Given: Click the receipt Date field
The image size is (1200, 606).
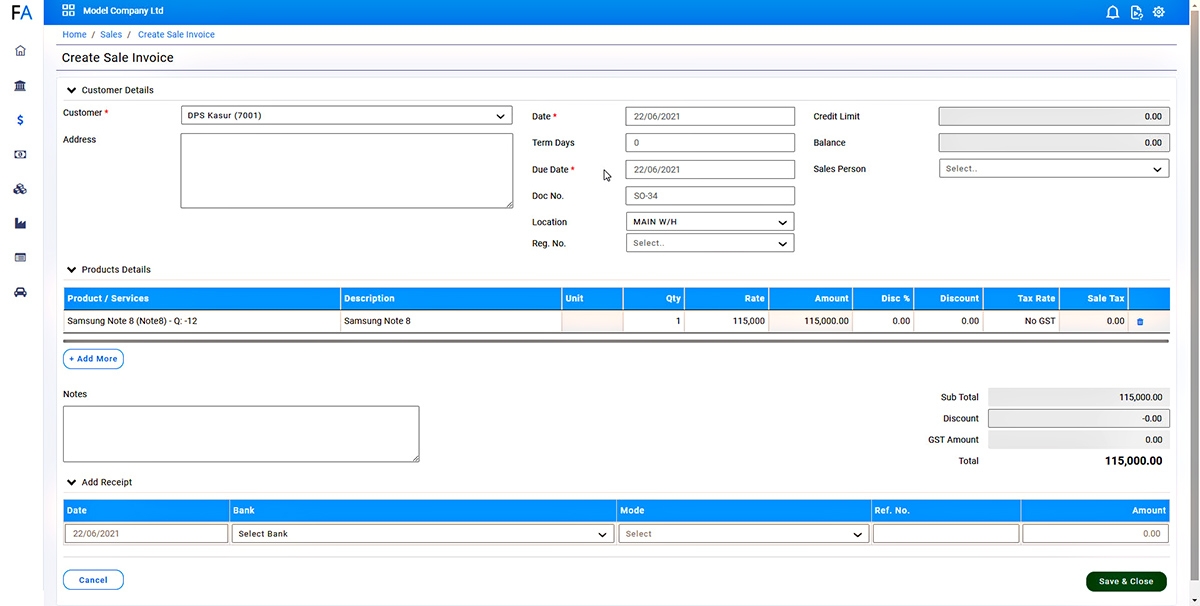Looking at the screenshot, I should [146, 534].
